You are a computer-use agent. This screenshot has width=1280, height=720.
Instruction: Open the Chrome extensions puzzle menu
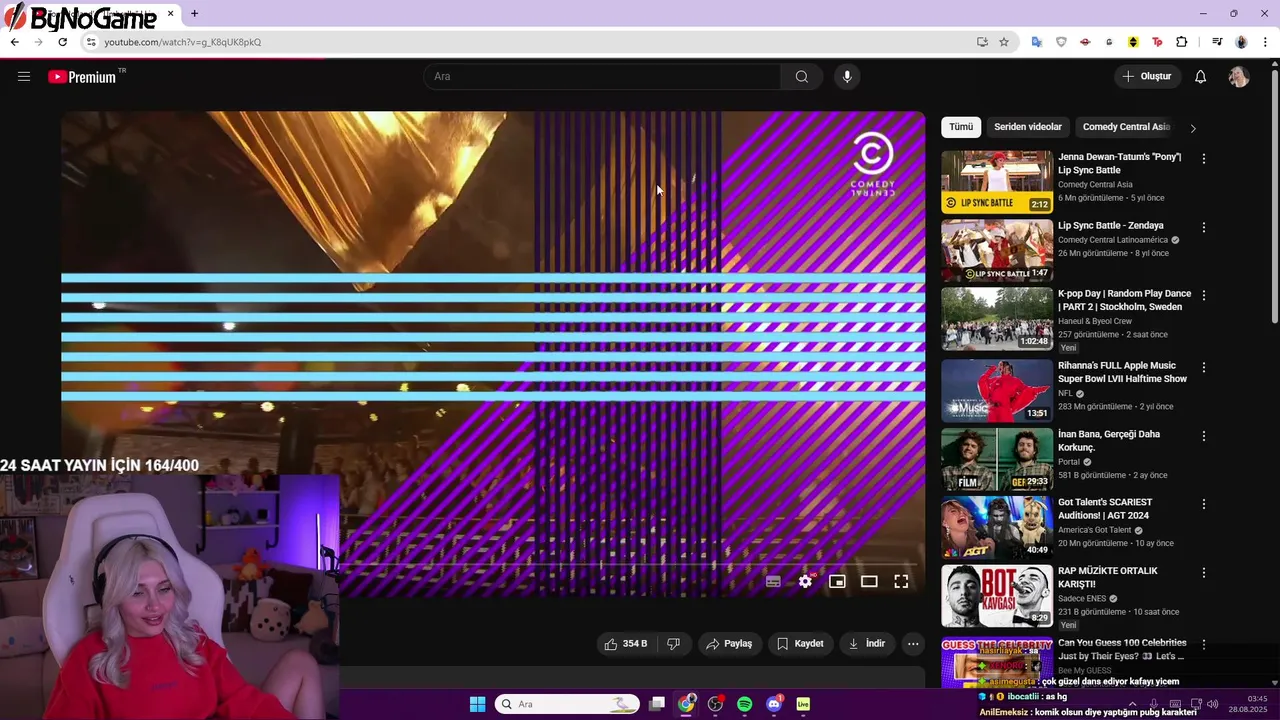click(x=1181, y=42)
